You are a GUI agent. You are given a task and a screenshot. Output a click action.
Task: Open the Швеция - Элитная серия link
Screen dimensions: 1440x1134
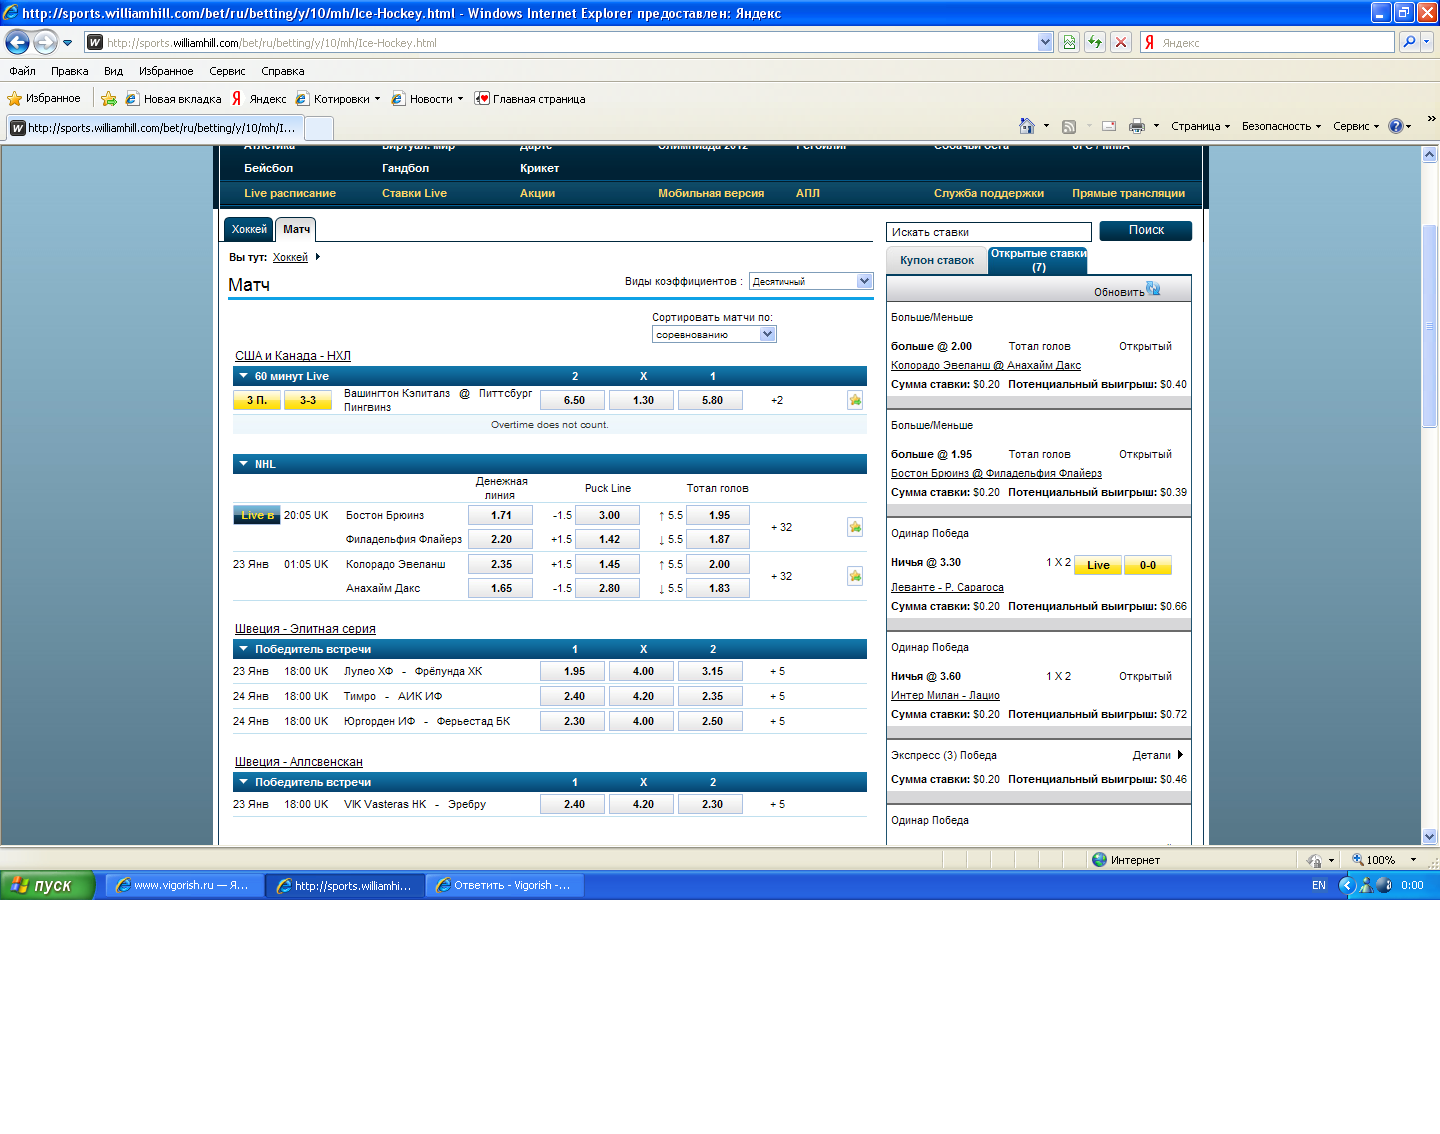305,629
